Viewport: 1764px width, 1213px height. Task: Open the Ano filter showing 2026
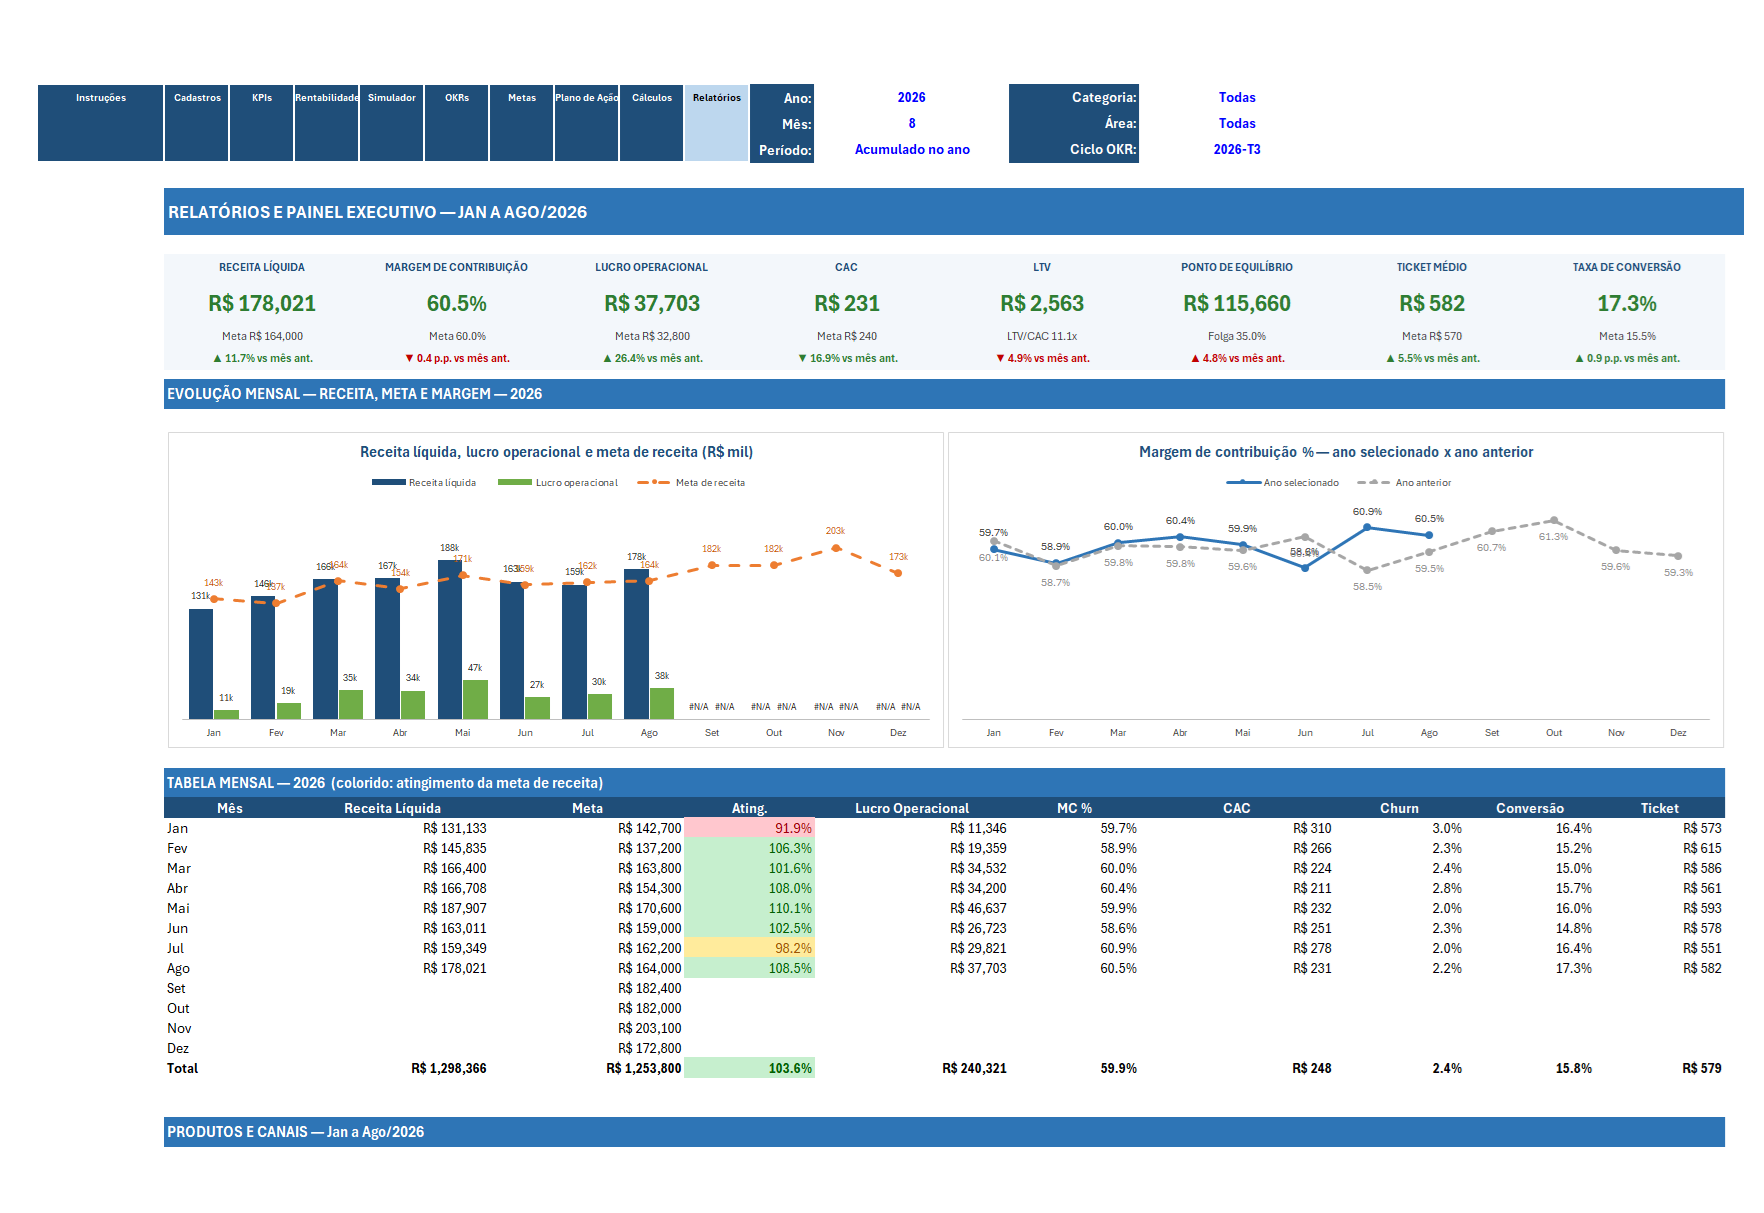click(x=911, y=97)
